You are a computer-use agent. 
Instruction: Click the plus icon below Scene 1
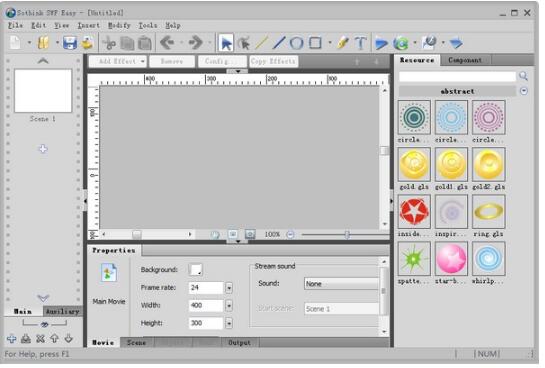pyautogui.click(x=43, y=149)
